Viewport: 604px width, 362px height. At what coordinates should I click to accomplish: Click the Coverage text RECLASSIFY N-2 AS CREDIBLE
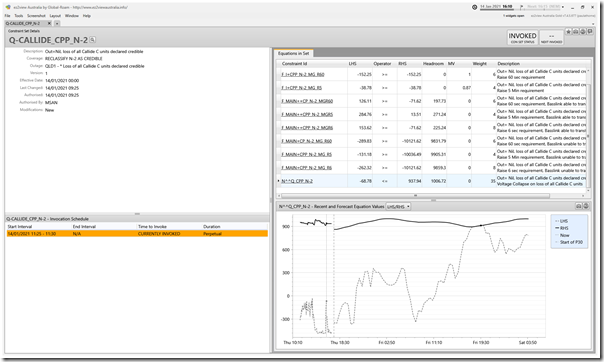click(74, 59)
